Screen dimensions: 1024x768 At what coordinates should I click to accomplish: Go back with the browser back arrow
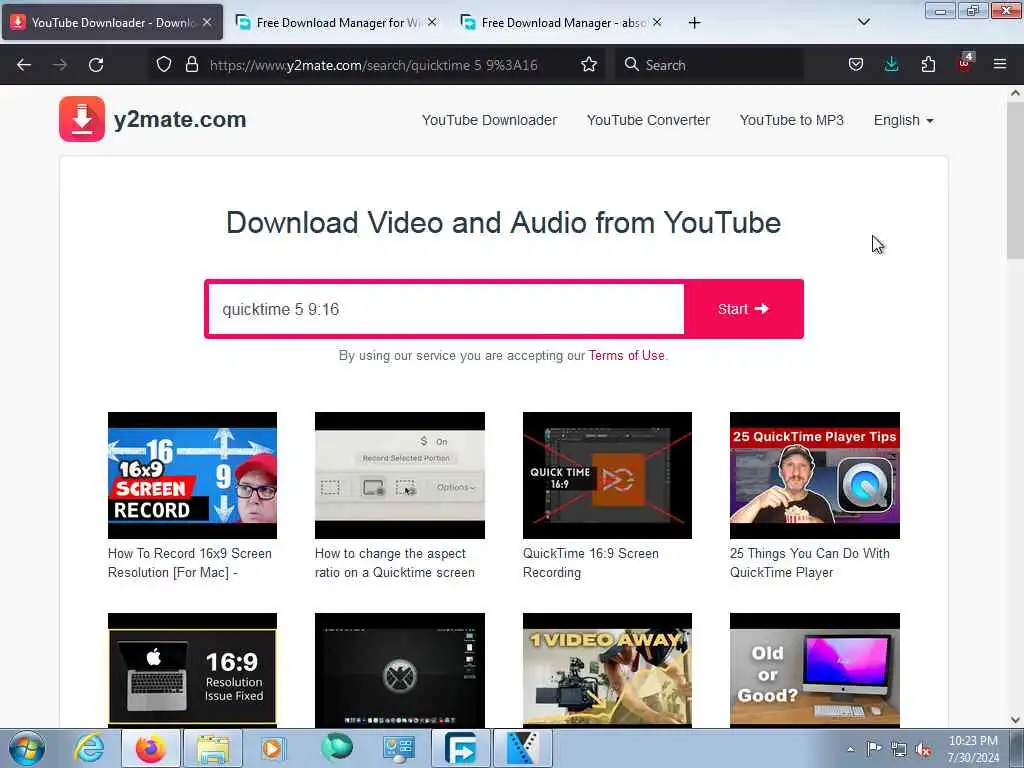coord(24,65)
